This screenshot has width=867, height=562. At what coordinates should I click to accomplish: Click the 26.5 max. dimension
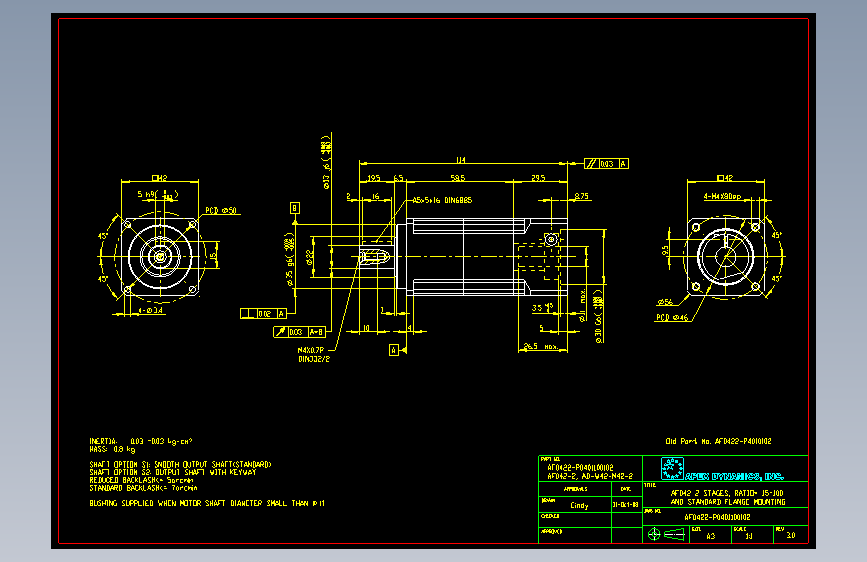[x=540, y=346]
